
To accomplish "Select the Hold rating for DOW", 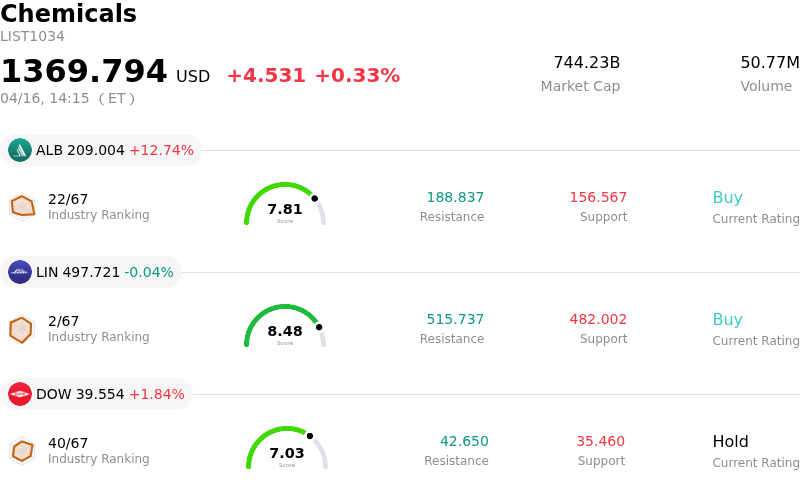I will (x=730, y=442).
